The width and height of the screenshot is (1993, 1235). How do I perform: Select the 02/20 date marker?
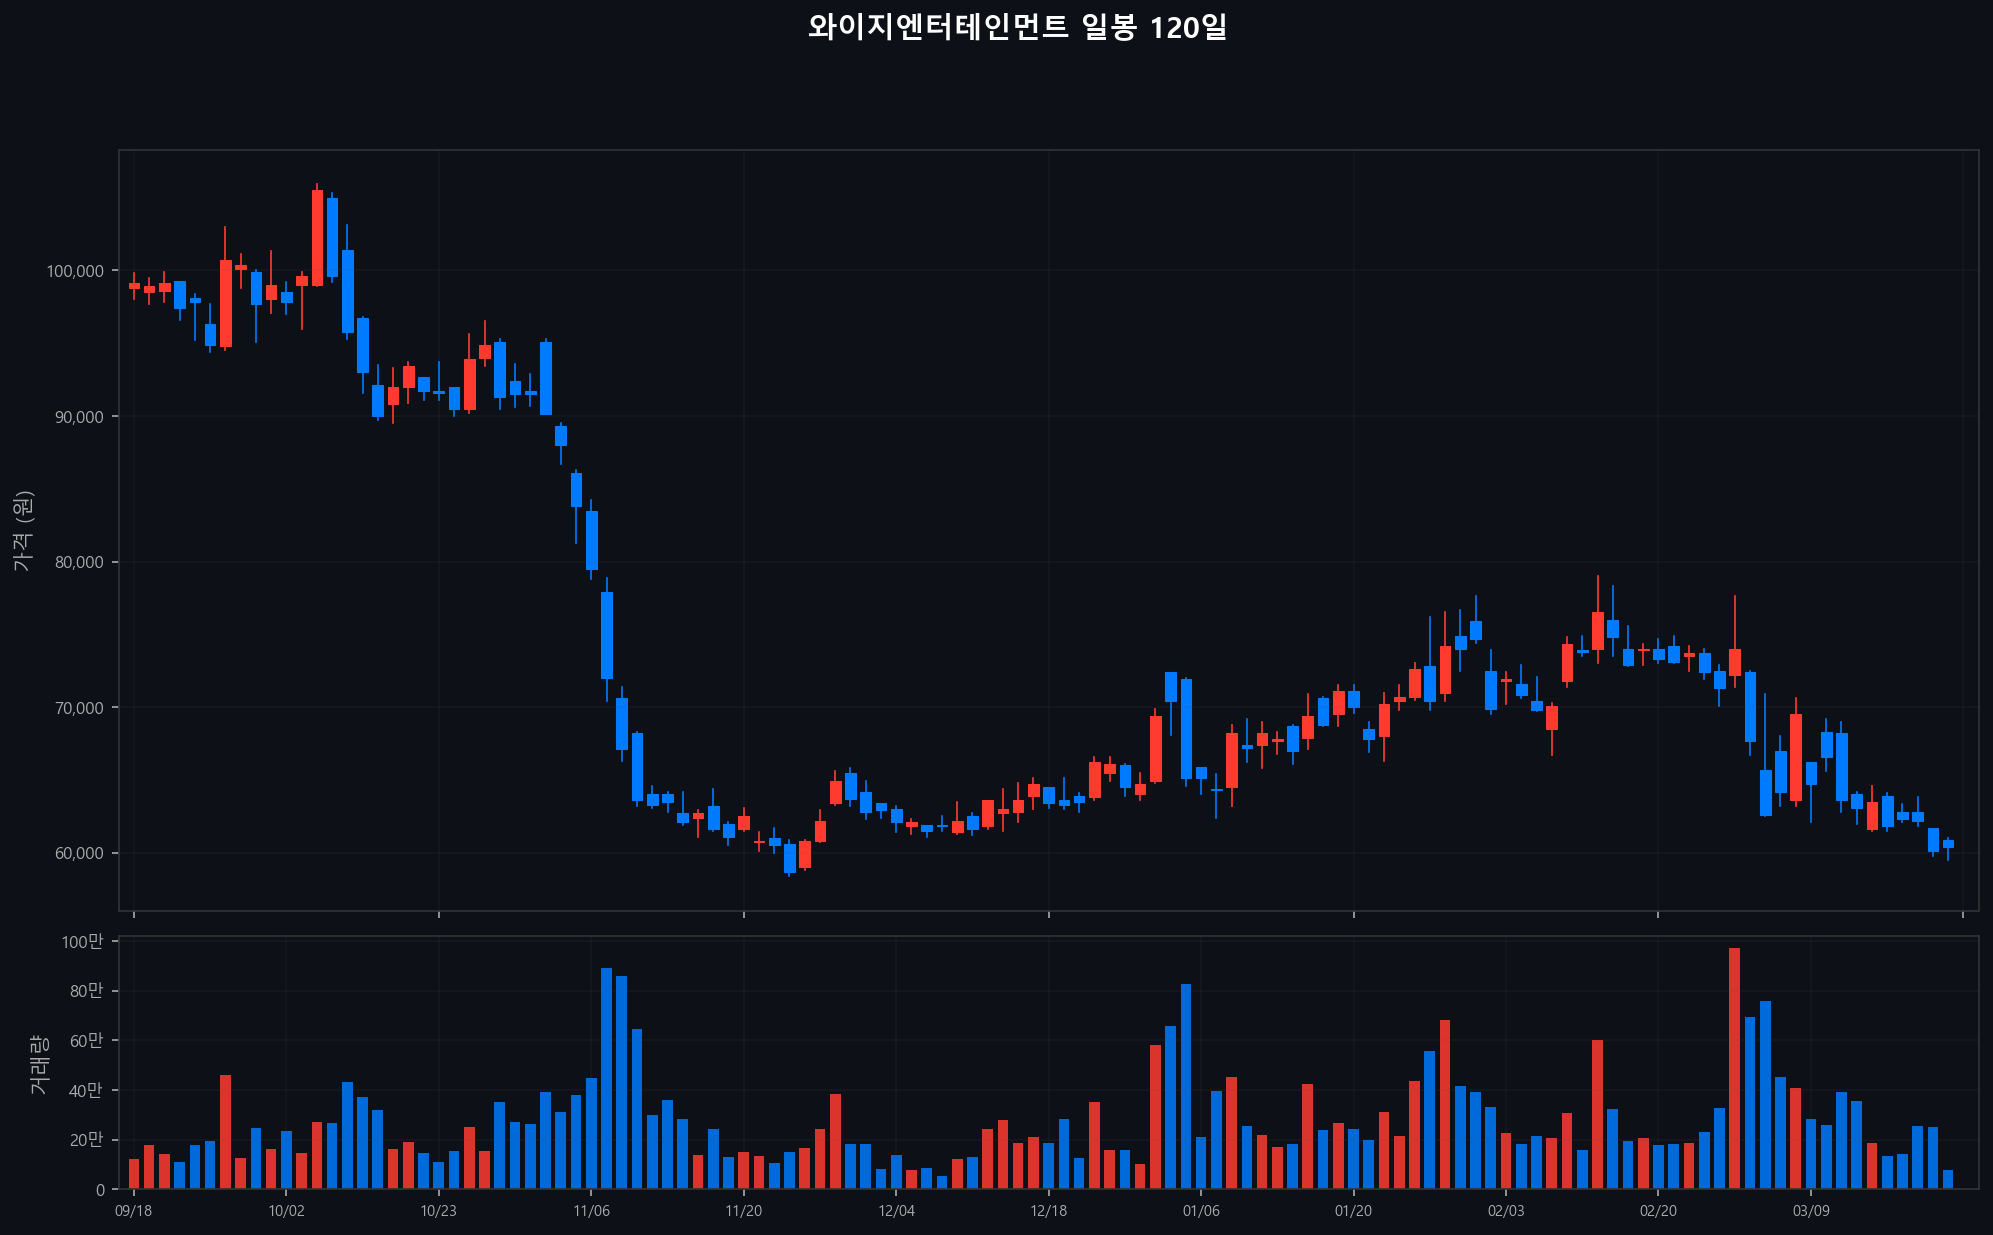tap(1658, 1211)
